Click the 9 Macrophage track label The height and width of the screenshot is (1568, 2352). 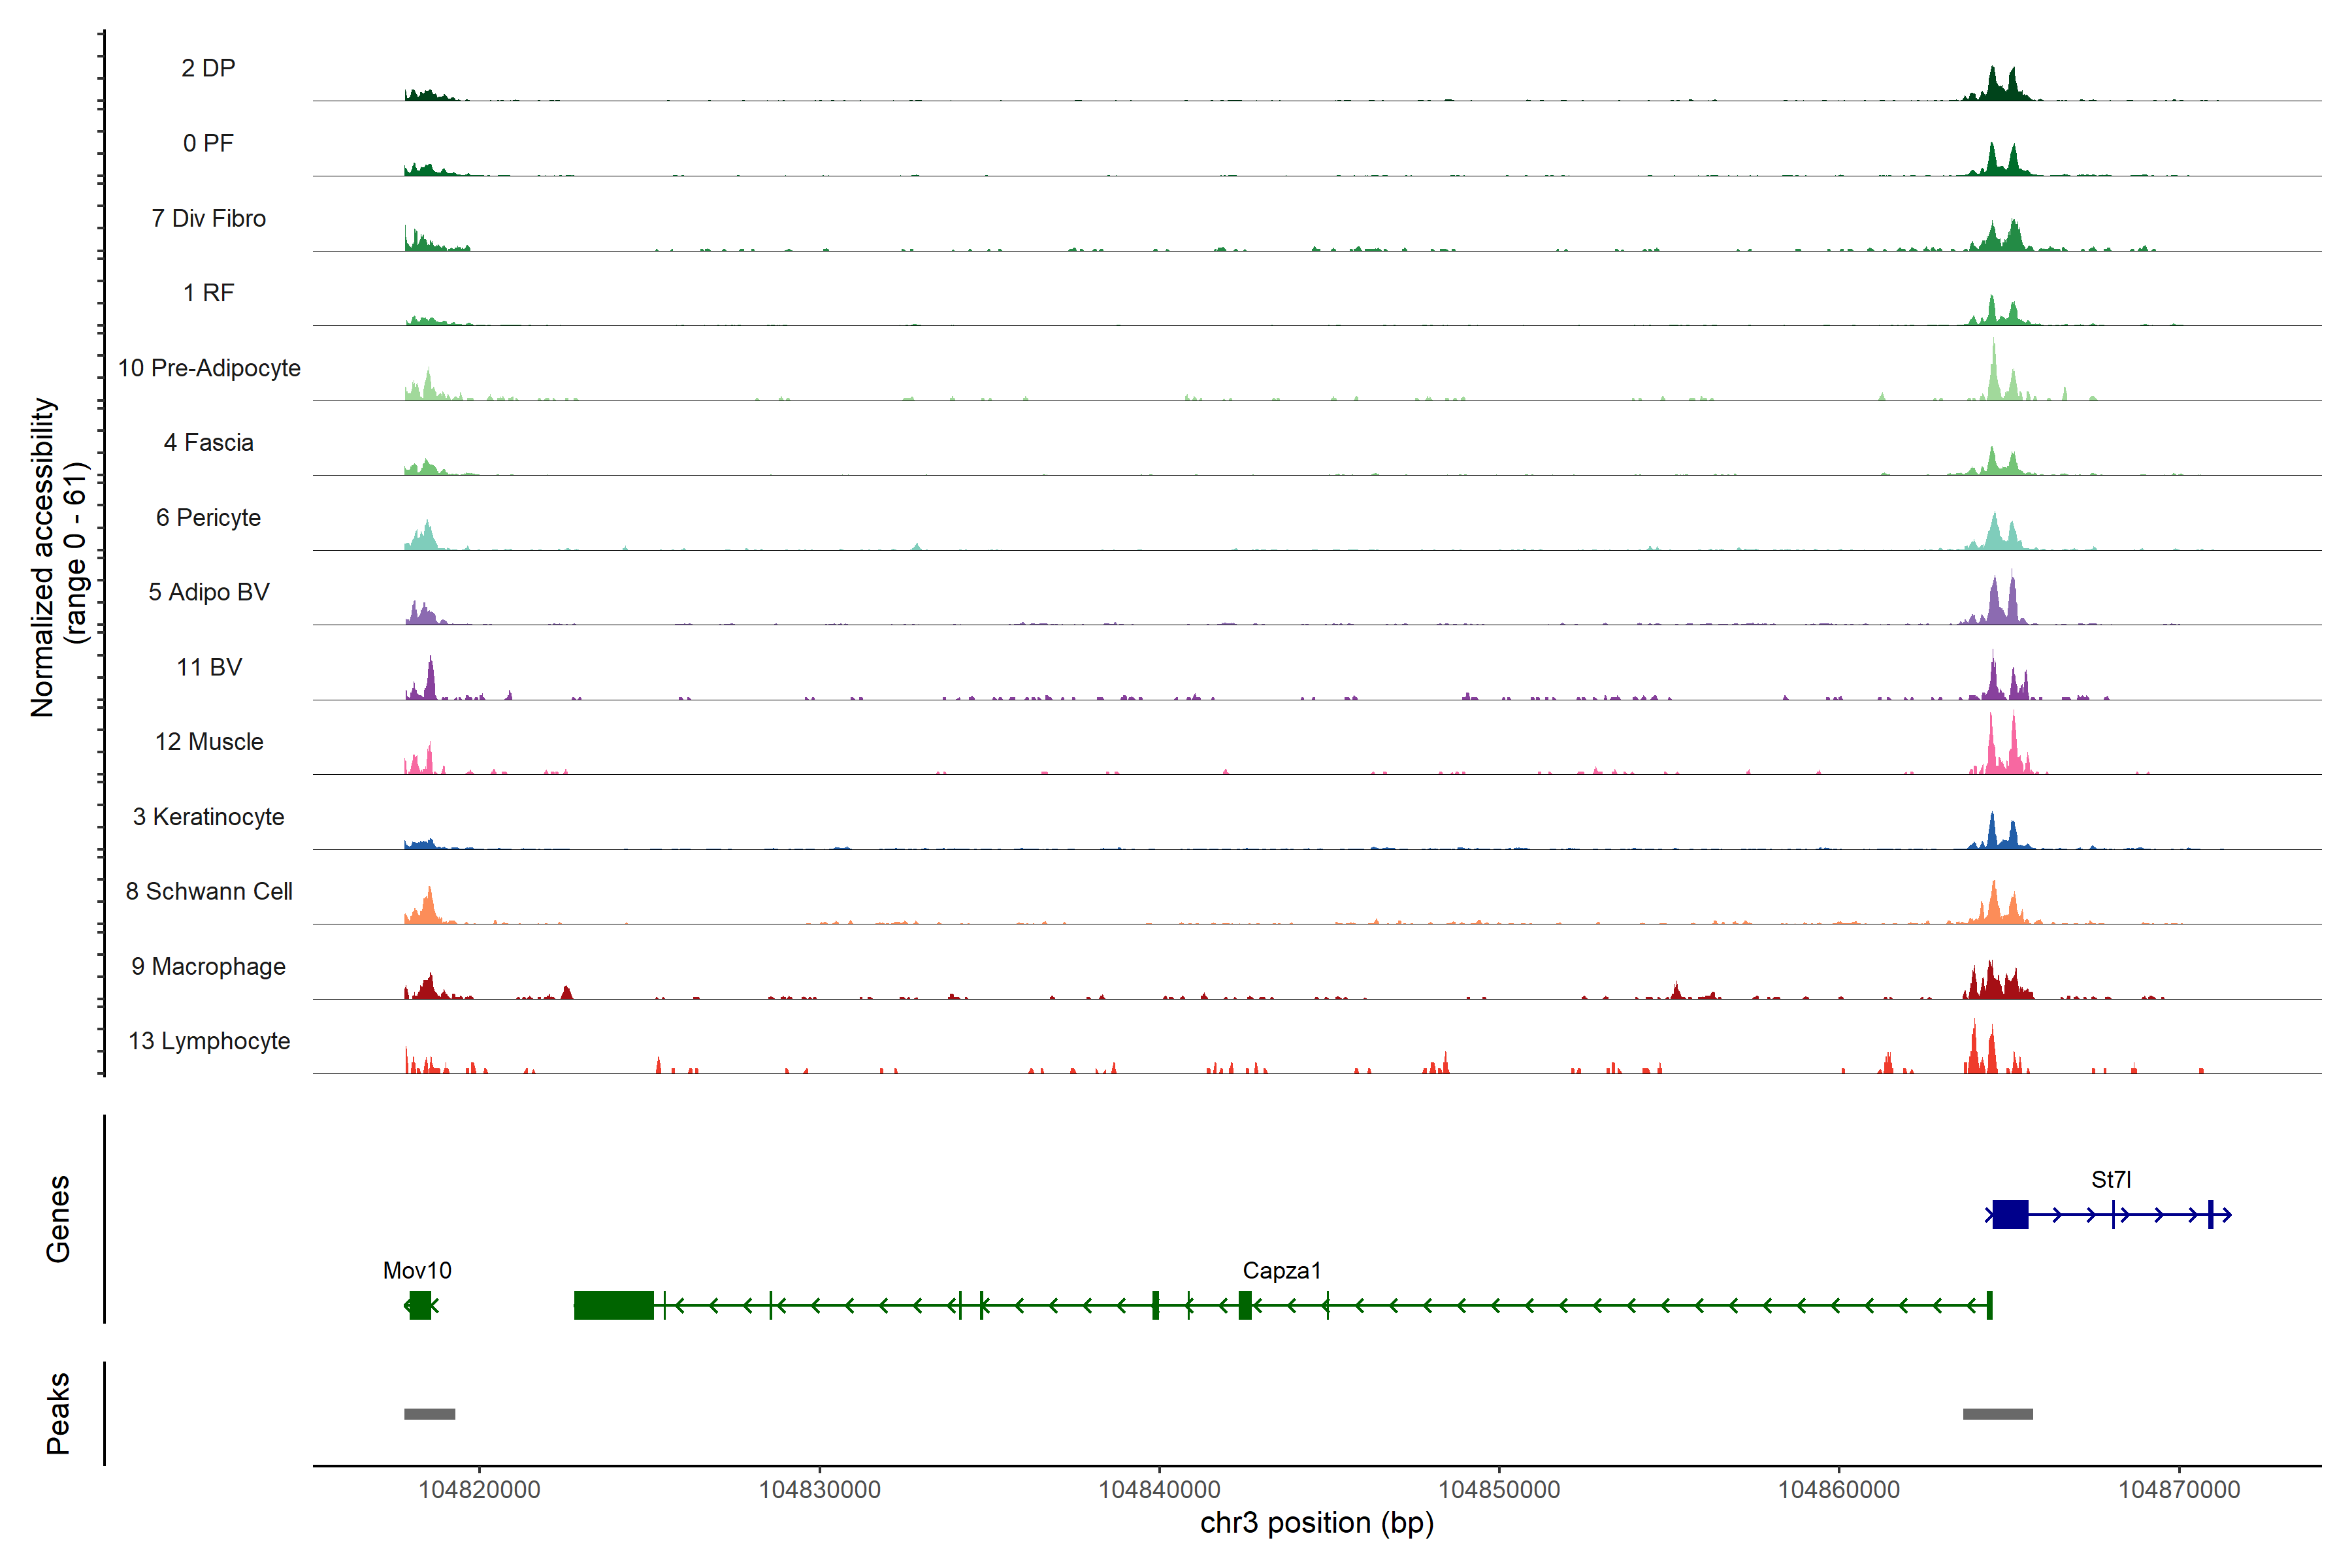(208, 966)
